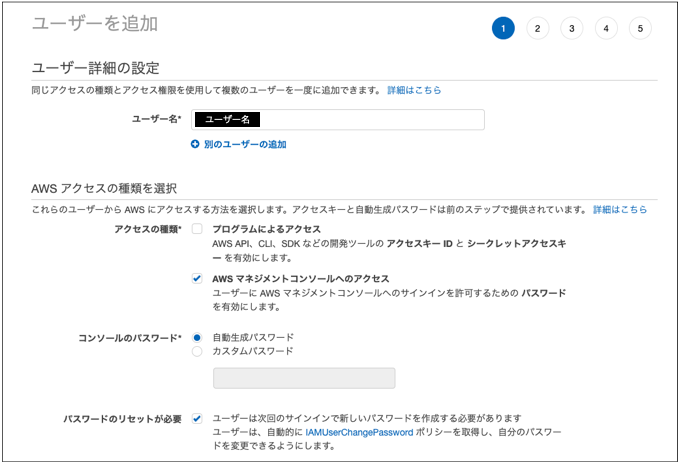Image resolution: width=680 pixels, height=464 pixels.
Task: Open 詳細はこちら link under AWS アクセスの種類を選択
Action: tap(620, 209)
